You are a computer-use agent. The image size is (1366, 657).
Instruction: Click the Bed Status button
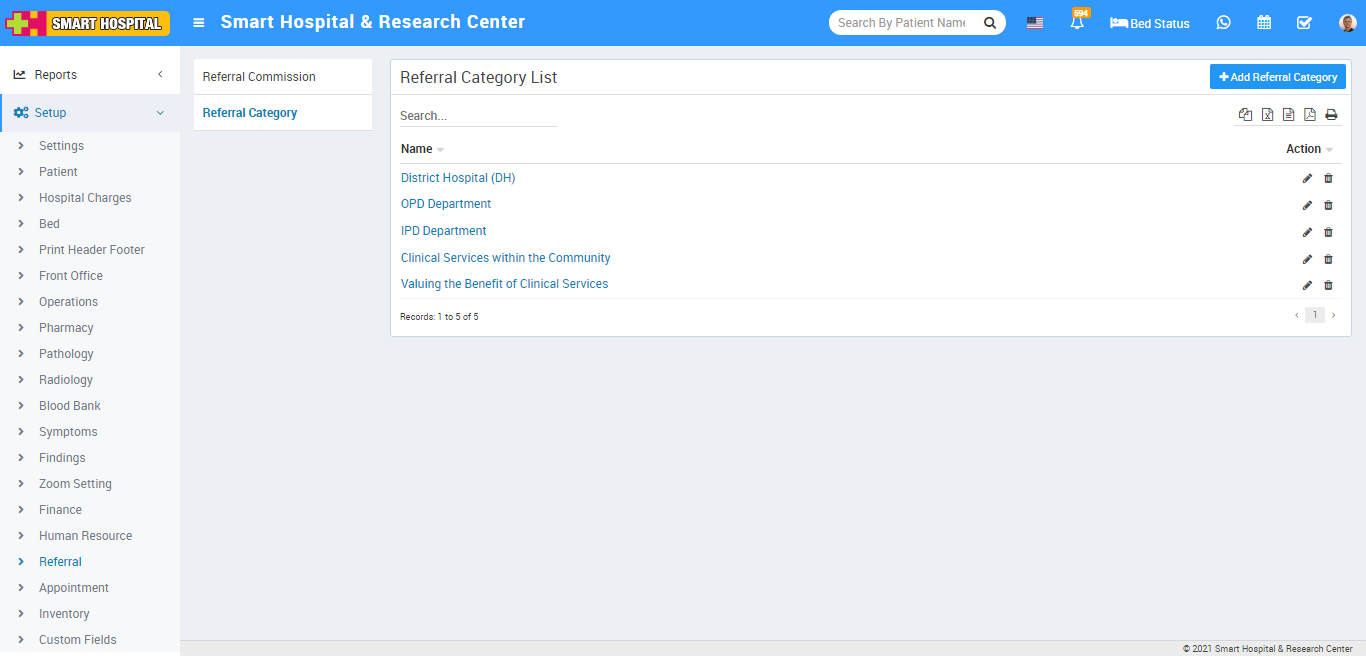[x=1150, y=23]
